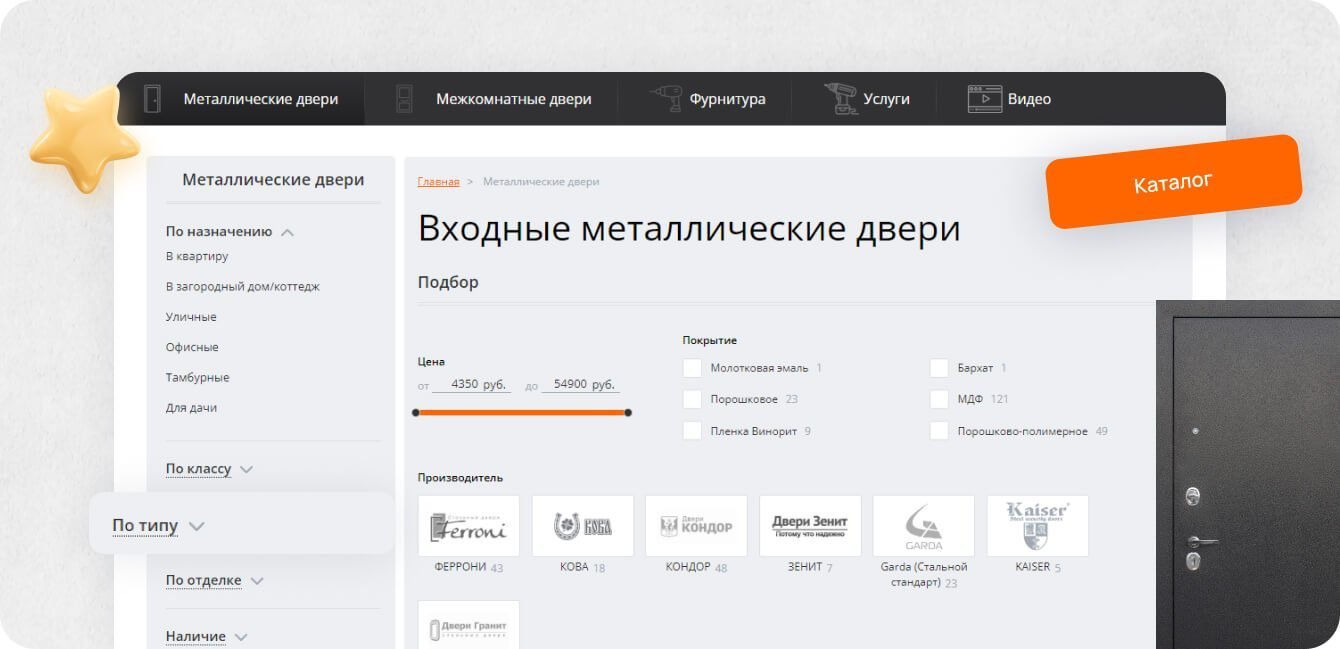Click the drill icon next to Фурнитура
The height and width of the screenshot is (649, 1340).
pyautogui.click(x=665, y=99)
